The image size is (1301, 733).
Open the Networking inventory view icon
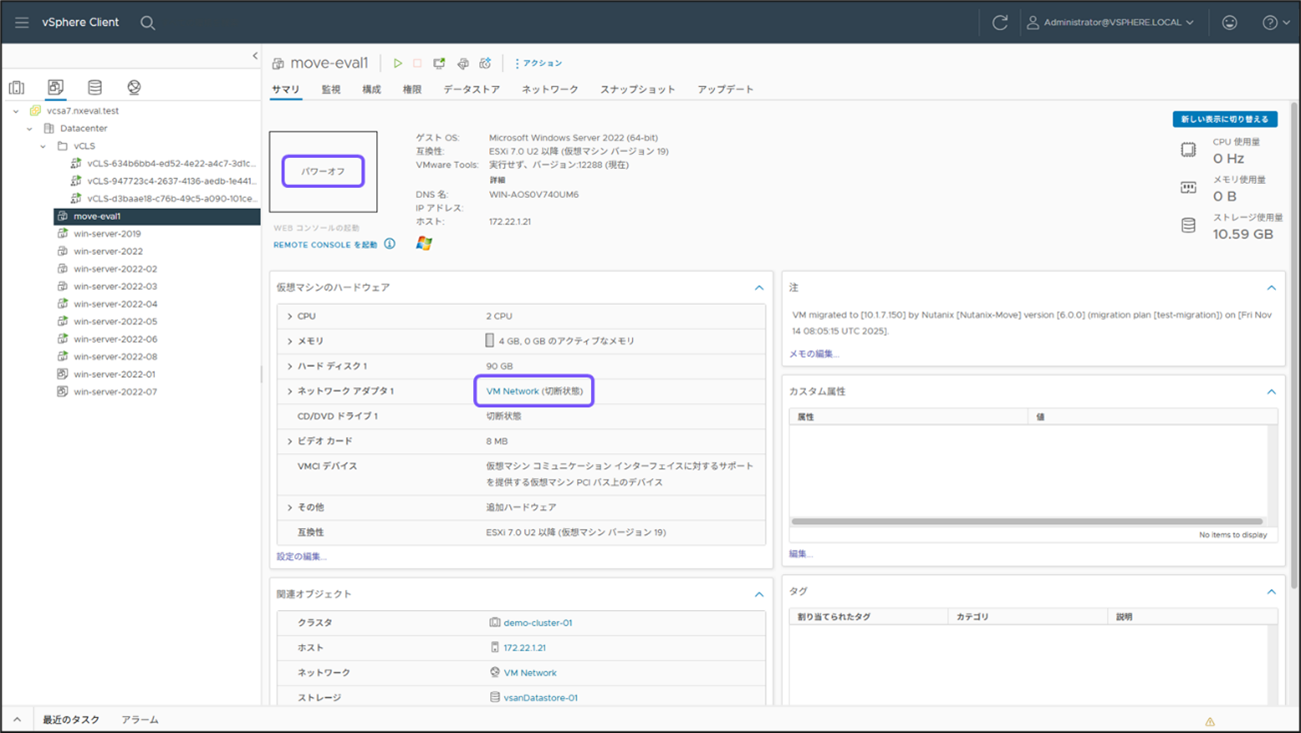134,88
